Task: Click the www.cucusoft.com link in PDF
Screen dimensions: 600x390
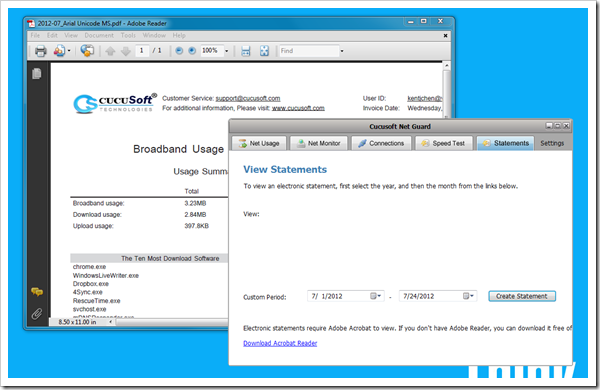Action: coord(298,108)
